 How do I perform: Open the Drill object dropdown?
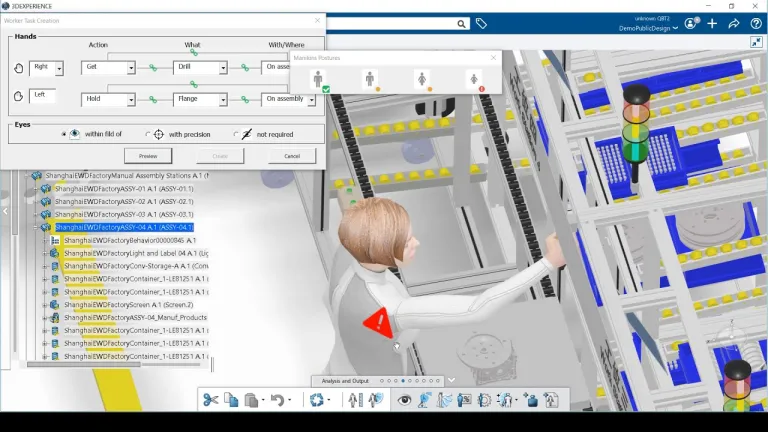[x=223, y=68]
